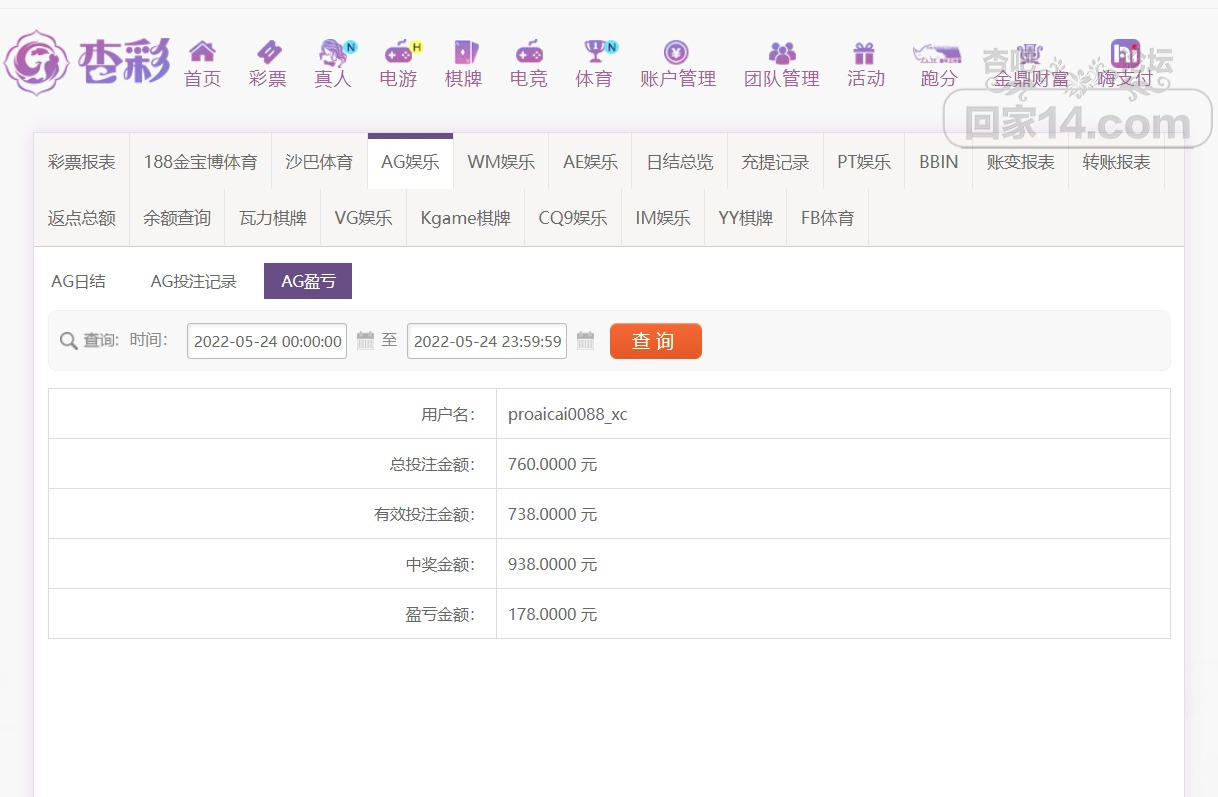This screenshot has width=1218, height=797.
Task: Open the 团队管理 team icon
Action: point(781,52)
